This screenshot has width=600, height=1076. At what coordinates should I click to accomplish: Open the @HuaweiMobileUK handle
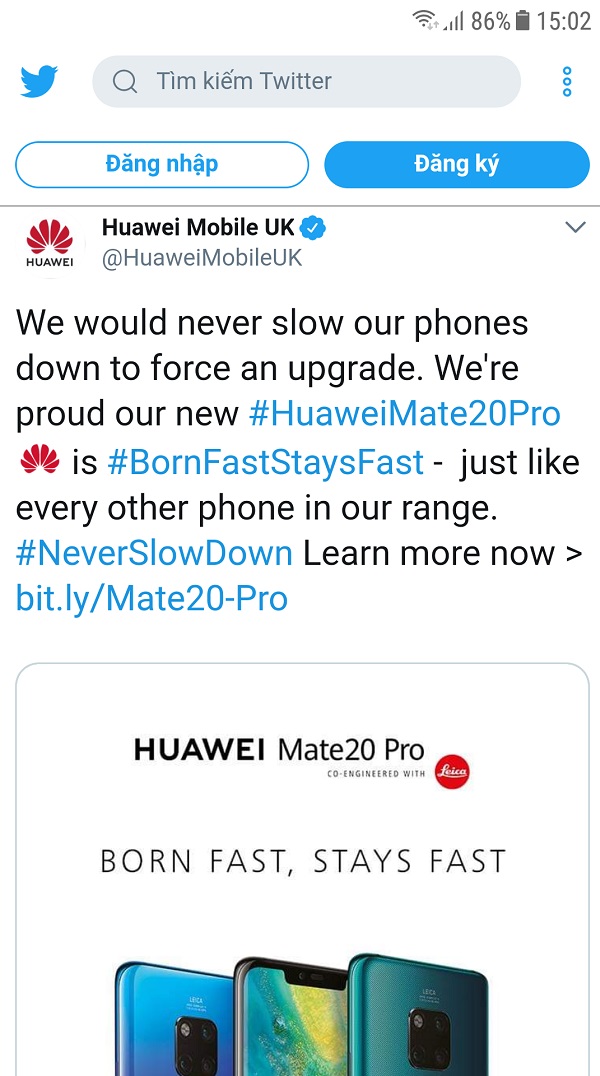[202, 258]
